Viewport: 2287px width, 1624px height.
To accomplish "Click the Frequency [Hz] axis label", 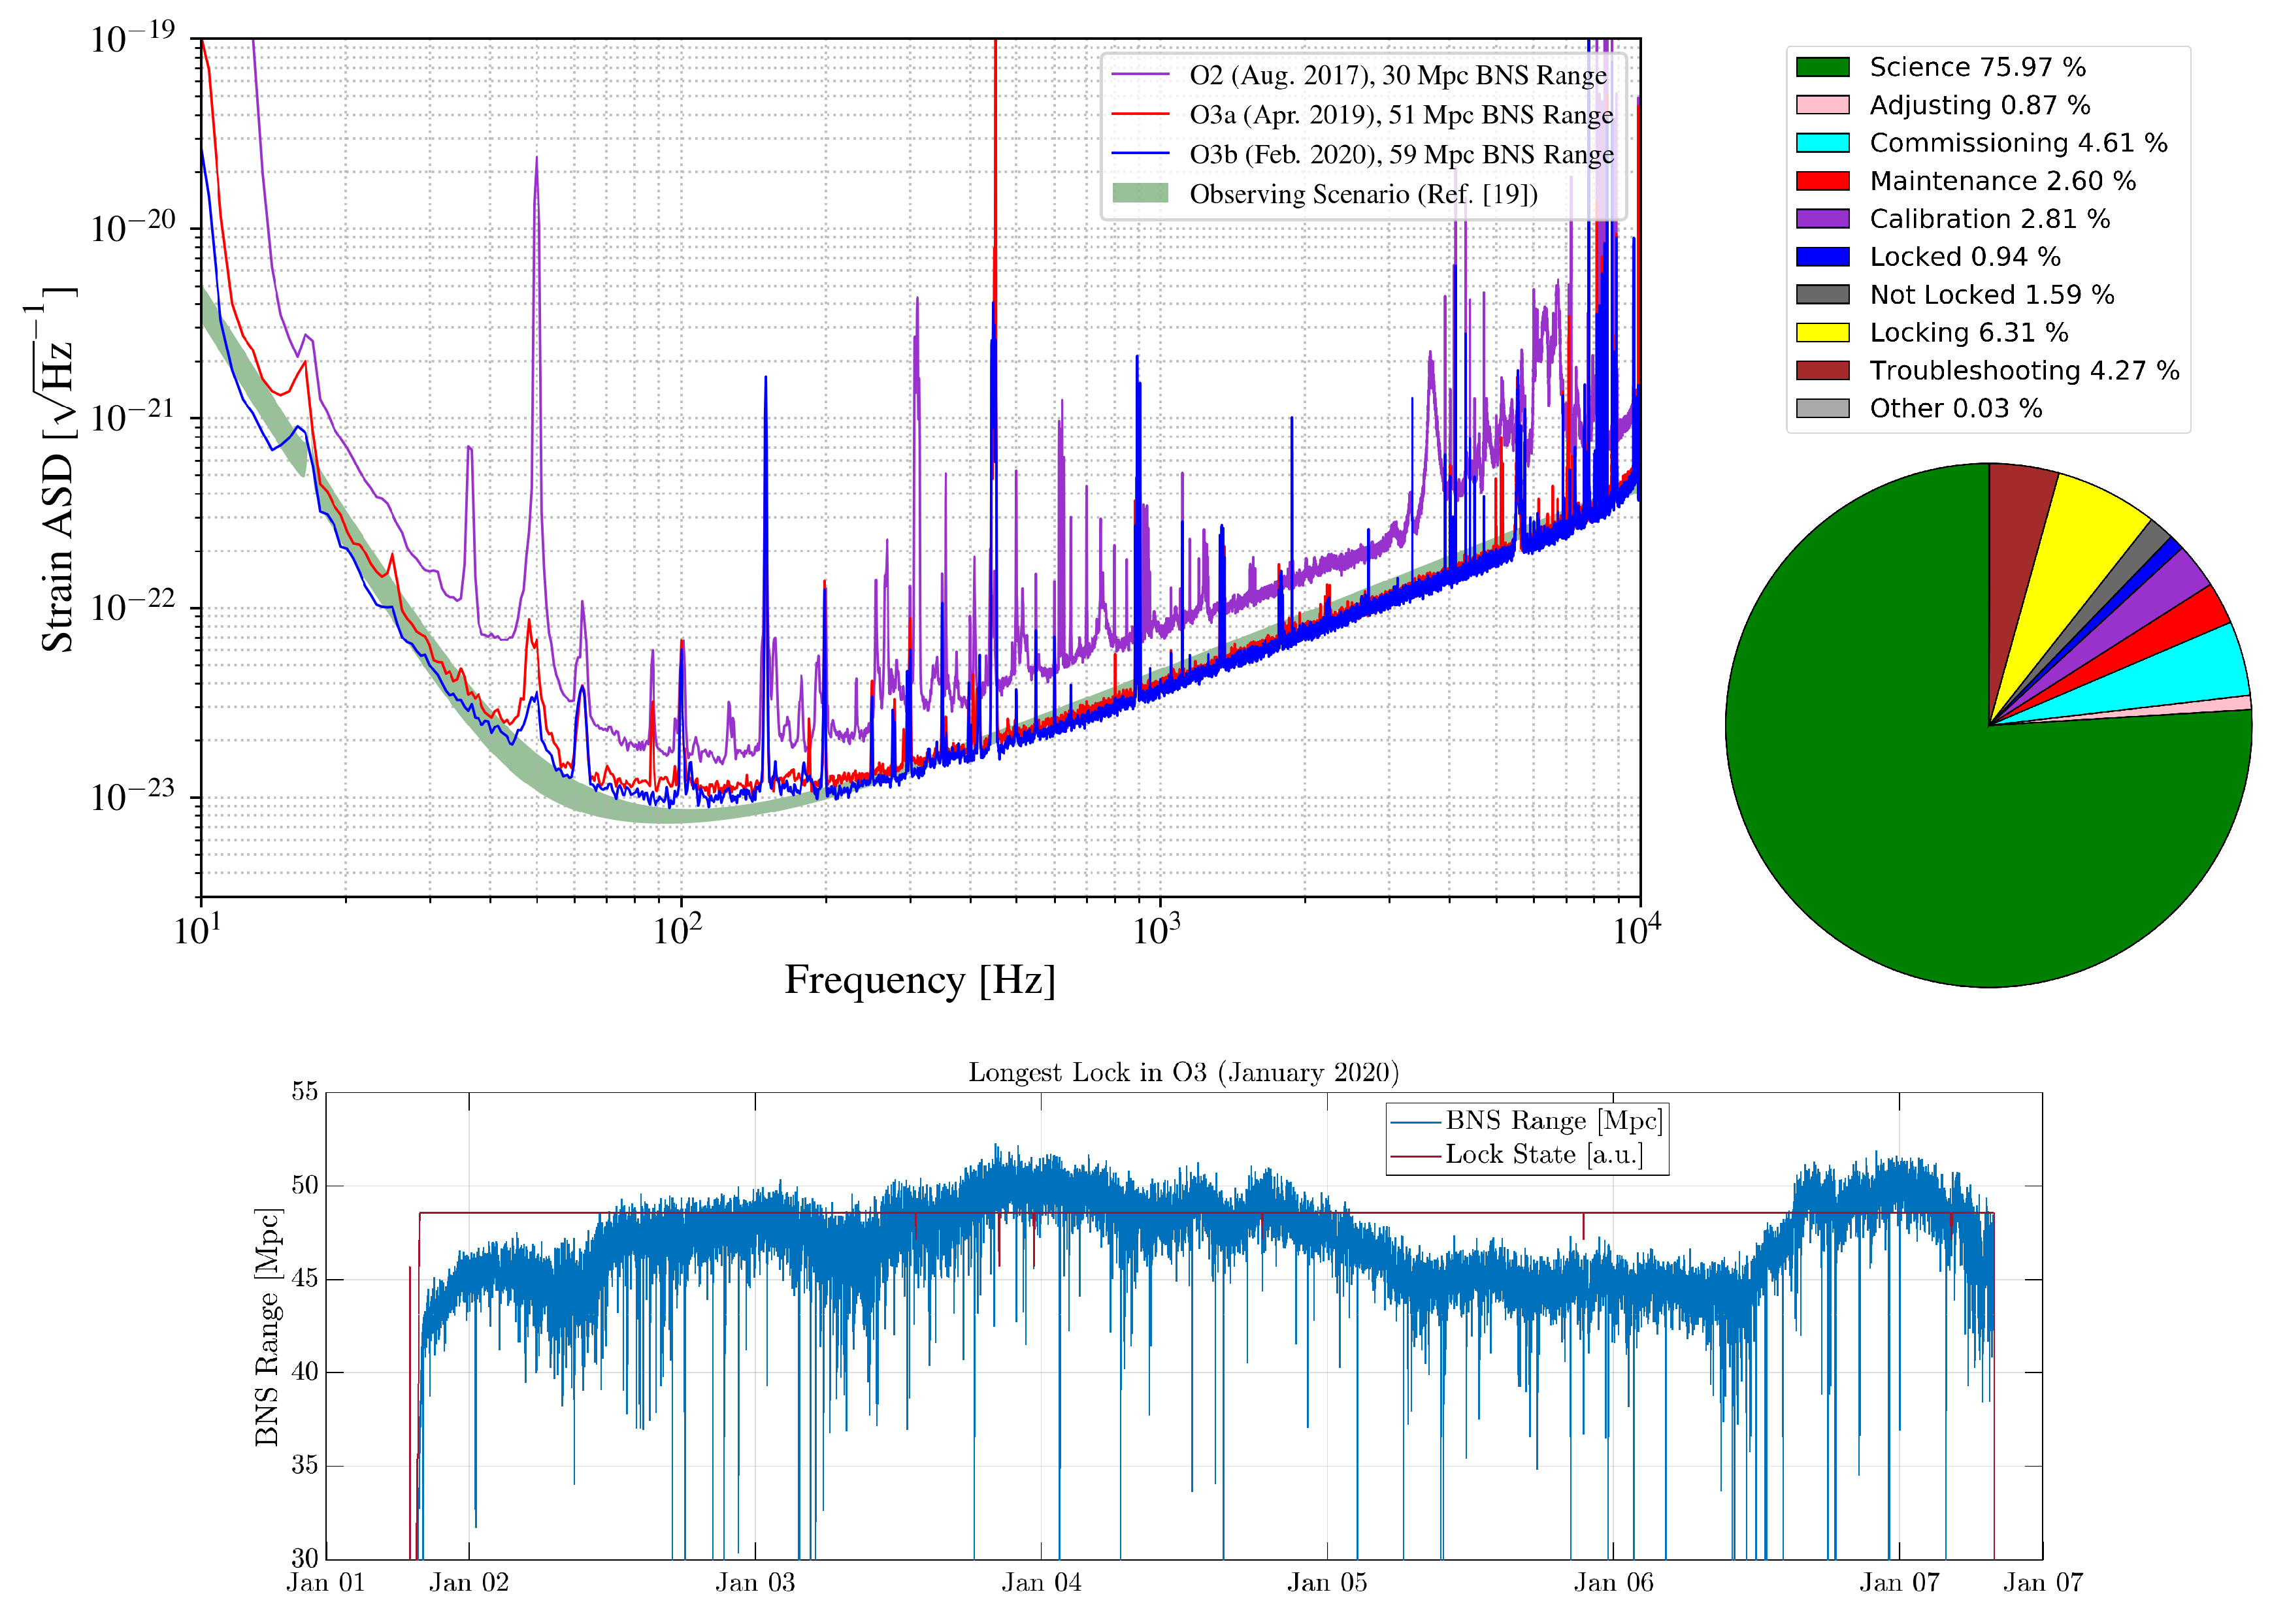I will point(919,980).
